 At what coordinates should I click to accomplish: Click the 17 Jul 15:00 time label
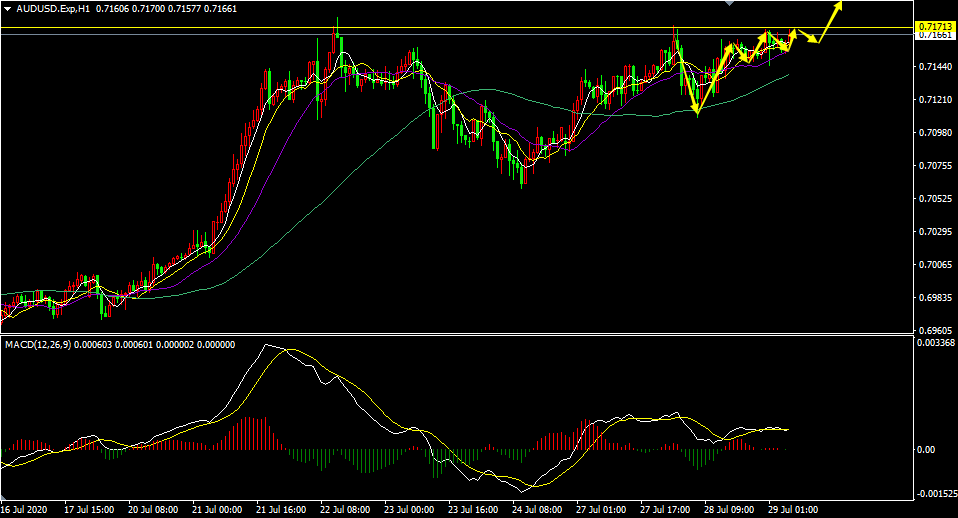(x=89, y=509)
